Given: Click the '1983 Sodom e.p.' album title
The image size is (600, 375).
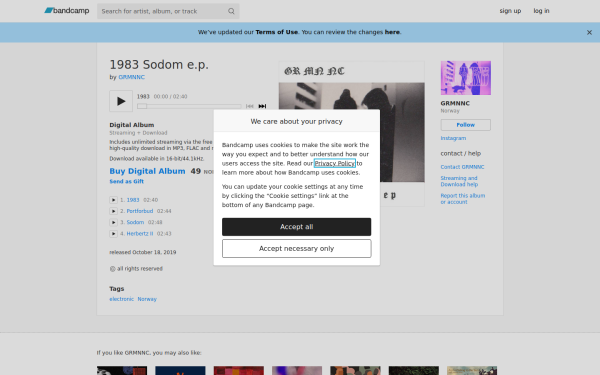Looking at the screenshot, I should pos(159,65).
